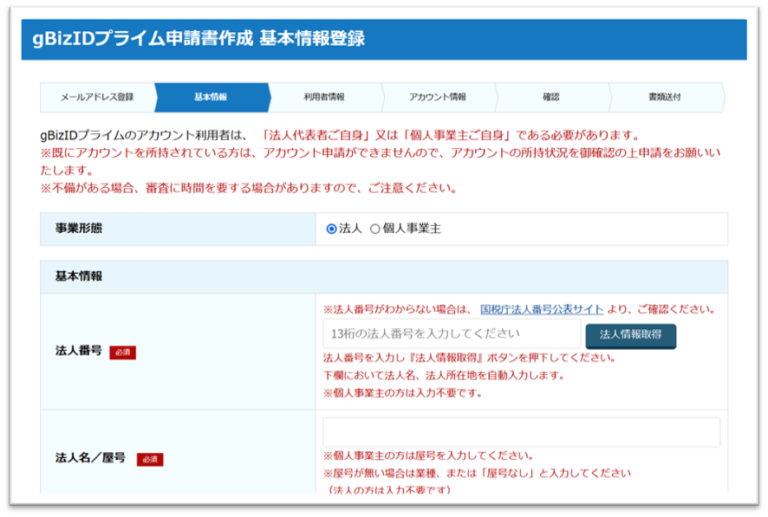Screen dimensions: 768x517
Task: Open the アカウント情報 step
Action: tap(437, 97)
